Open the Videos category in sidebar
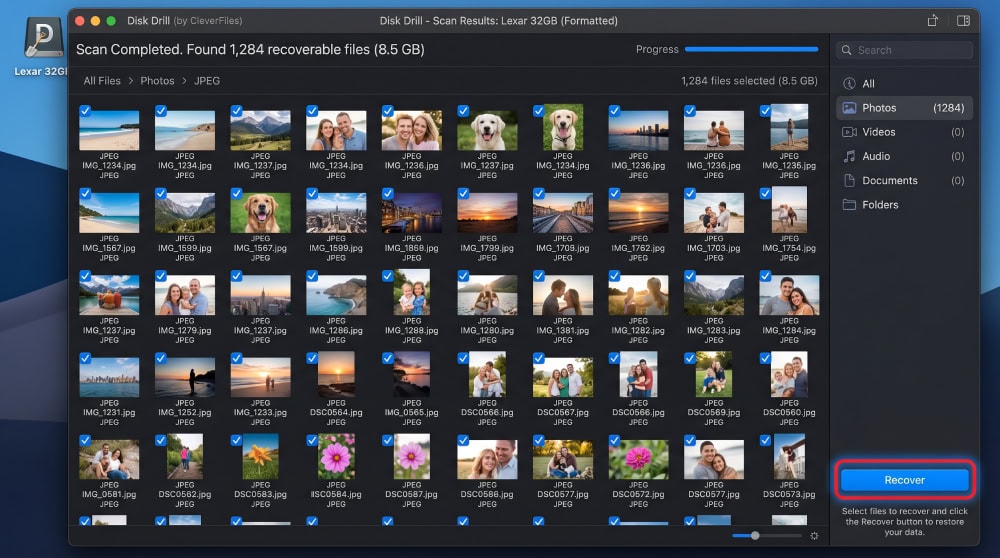The width and height of the screenshot is (1000, 558). pyautogui.click(x=904, y=132)
